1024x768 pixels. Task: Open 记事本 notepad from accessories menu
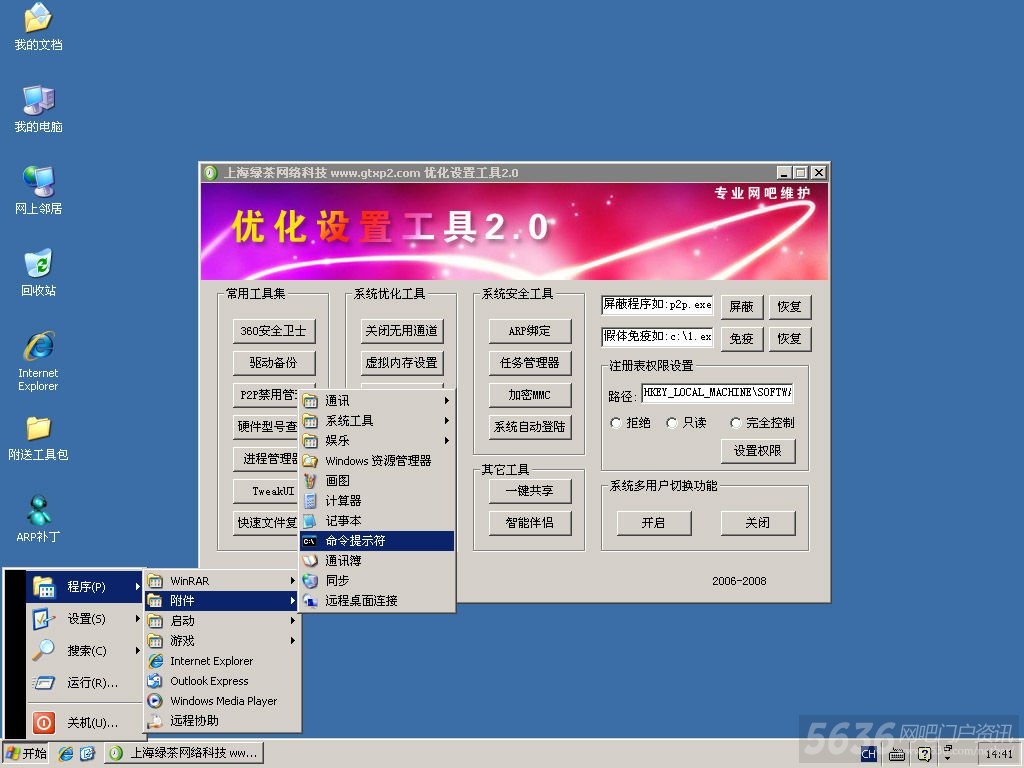click(x=377, y=520)
